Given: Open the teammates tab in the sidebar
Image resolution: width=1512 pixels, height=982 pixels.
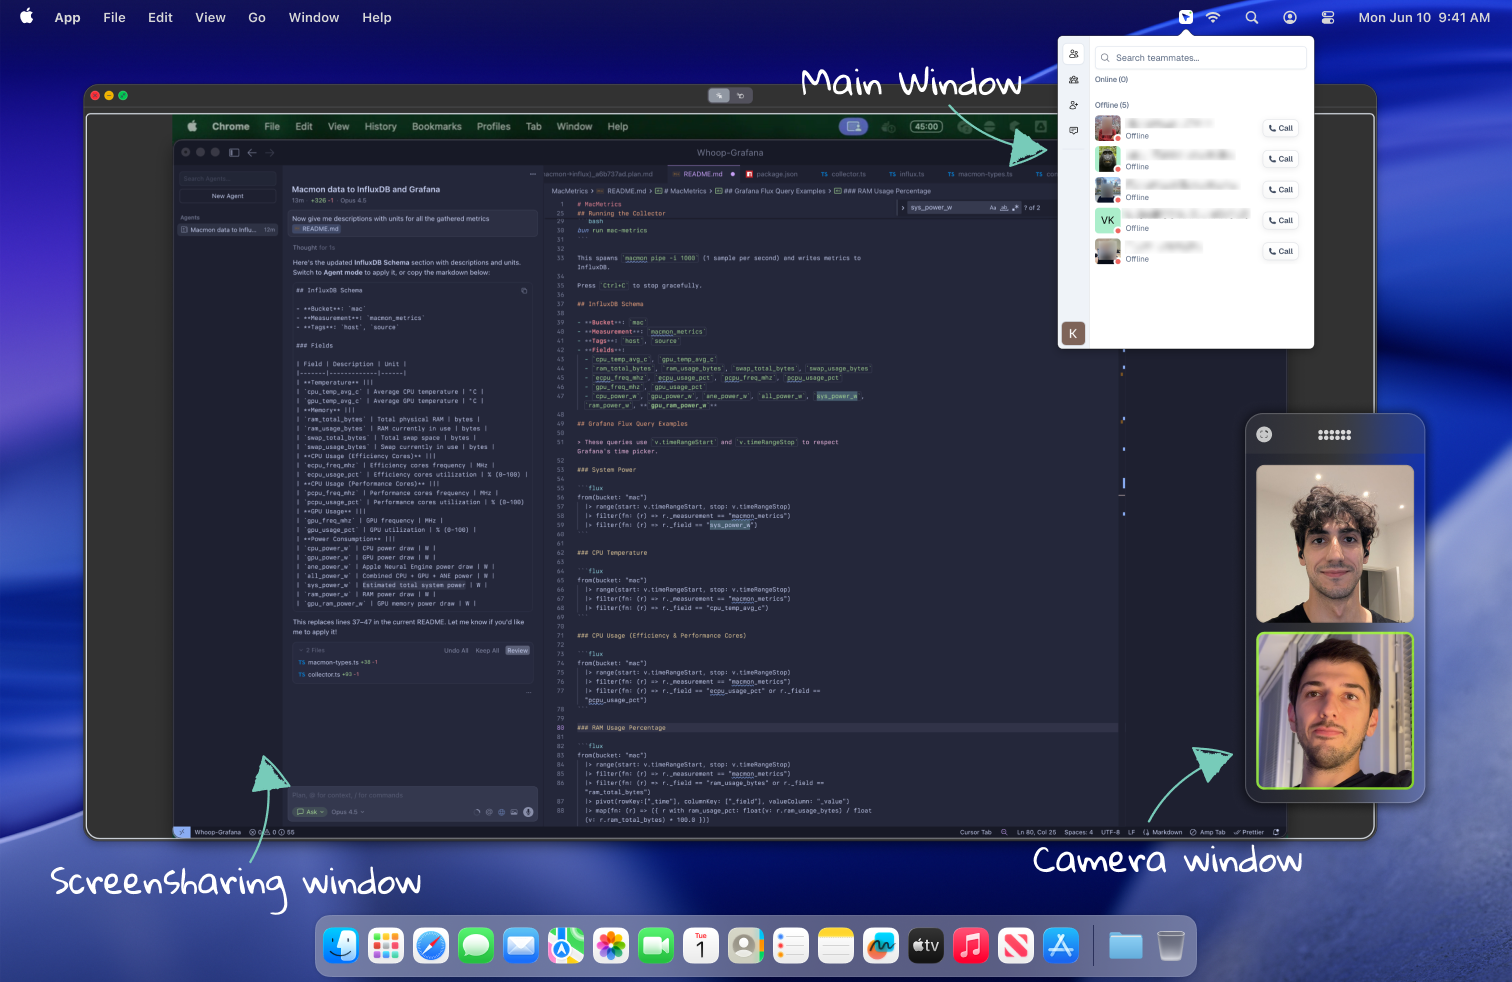Looking at the screenshot, I should point(1073,54).
